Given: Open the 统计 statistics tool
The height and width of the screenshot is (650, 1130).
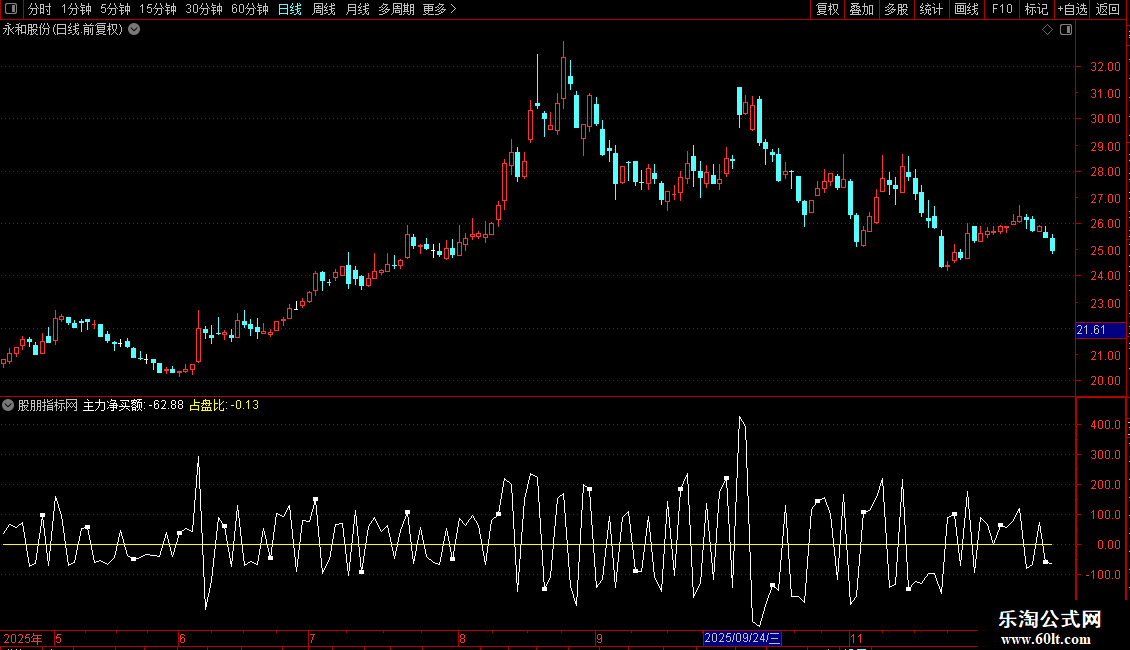Looking at the screenshot, I should [x=931, y=9].
